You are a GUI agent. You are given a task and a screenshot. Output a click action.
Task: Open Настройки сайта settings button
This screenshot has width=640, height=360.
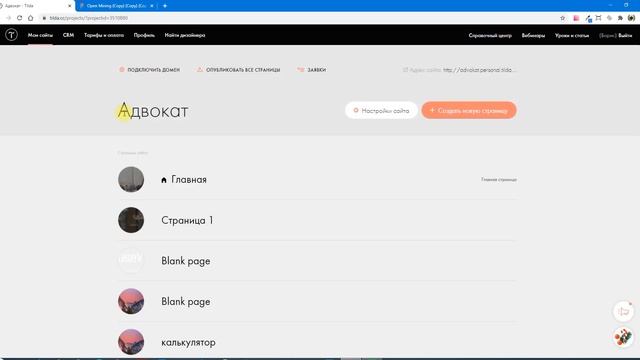381,110
